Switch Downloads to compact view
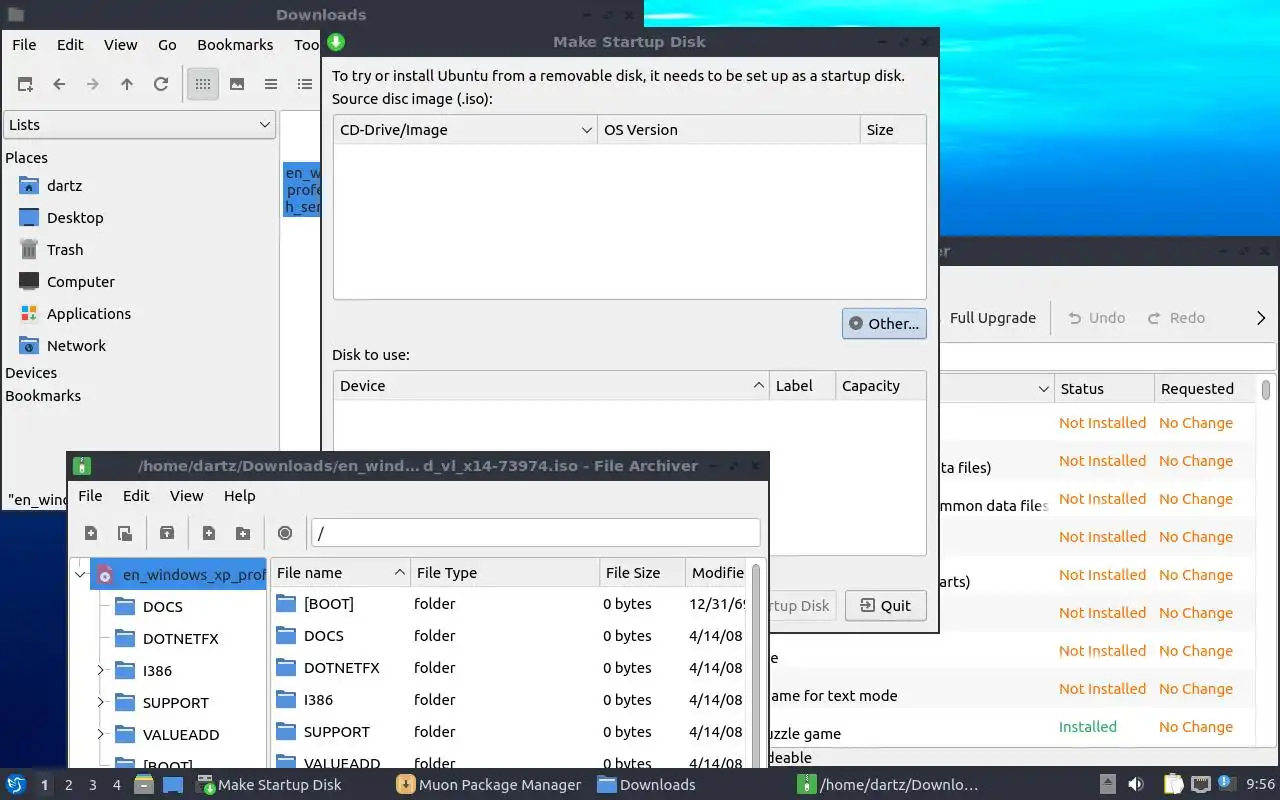Image resolution: width=1280 pixels, height=800 pixels. tap(271, 84)
